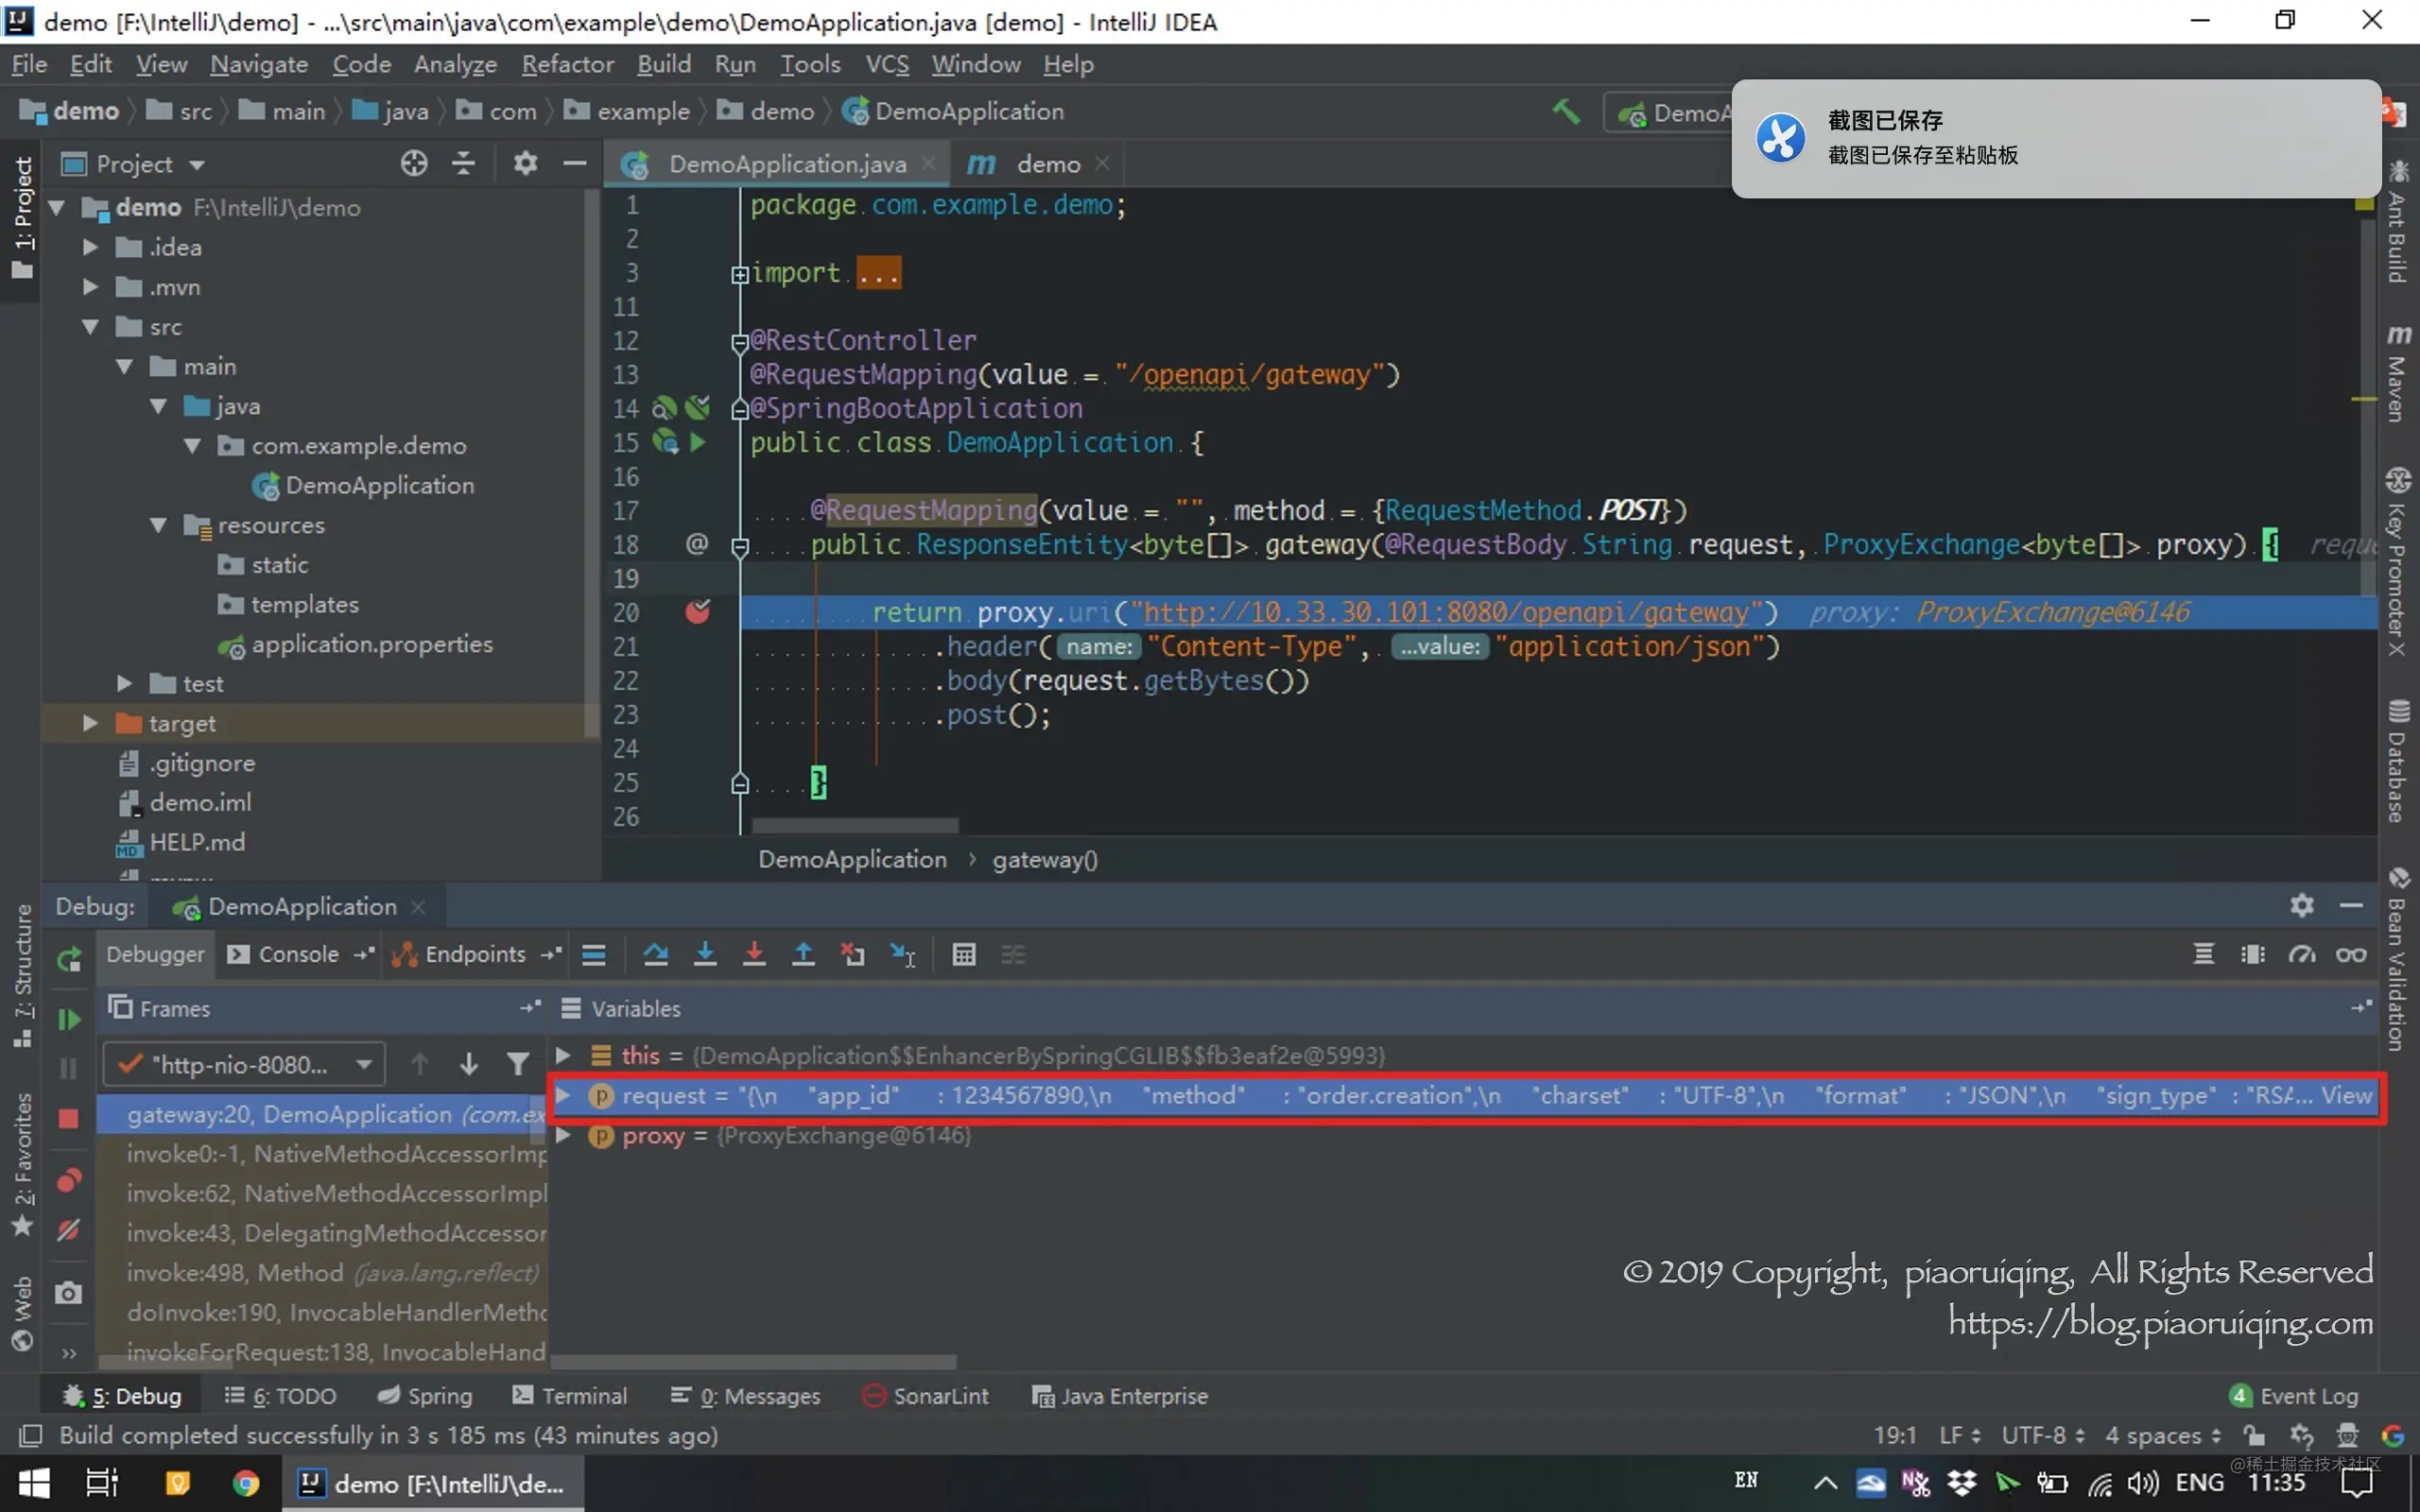Stop the DemoApplication debug session
Image resolution: width=2420 pixels, height=1512 pixels.
(x=68, y=1118)
